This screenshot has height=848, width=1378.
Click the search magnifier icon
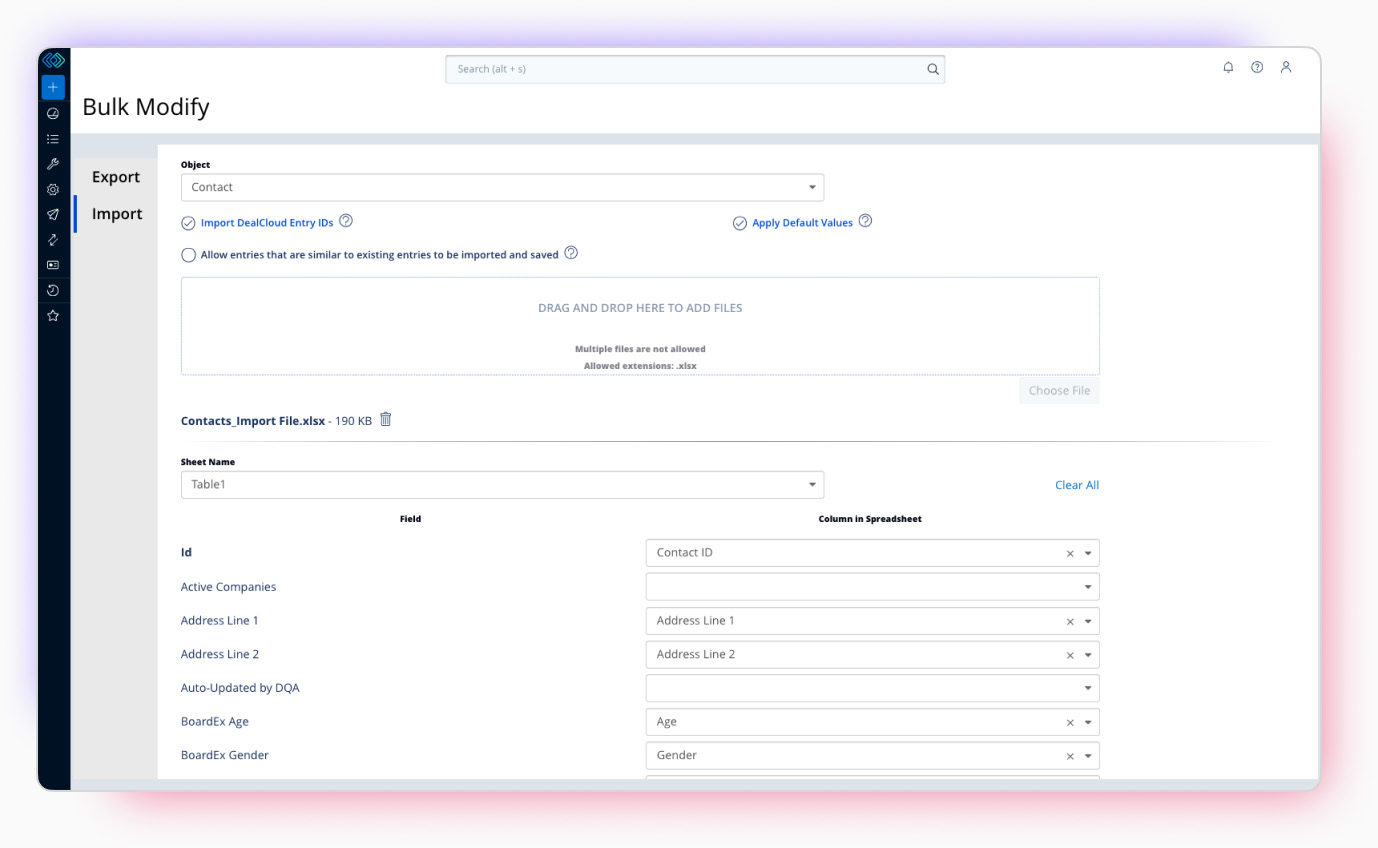coord(932,69)
